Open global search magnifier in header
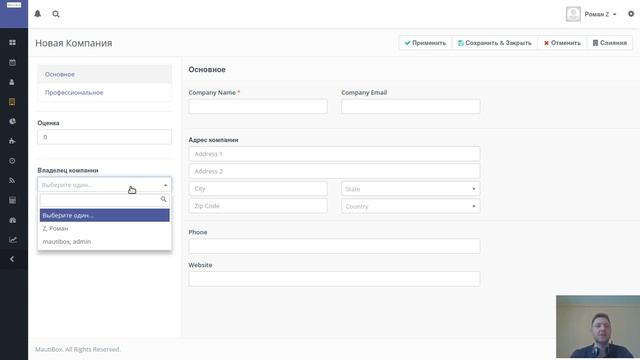The image size is (640, 360). coord(56,14)
